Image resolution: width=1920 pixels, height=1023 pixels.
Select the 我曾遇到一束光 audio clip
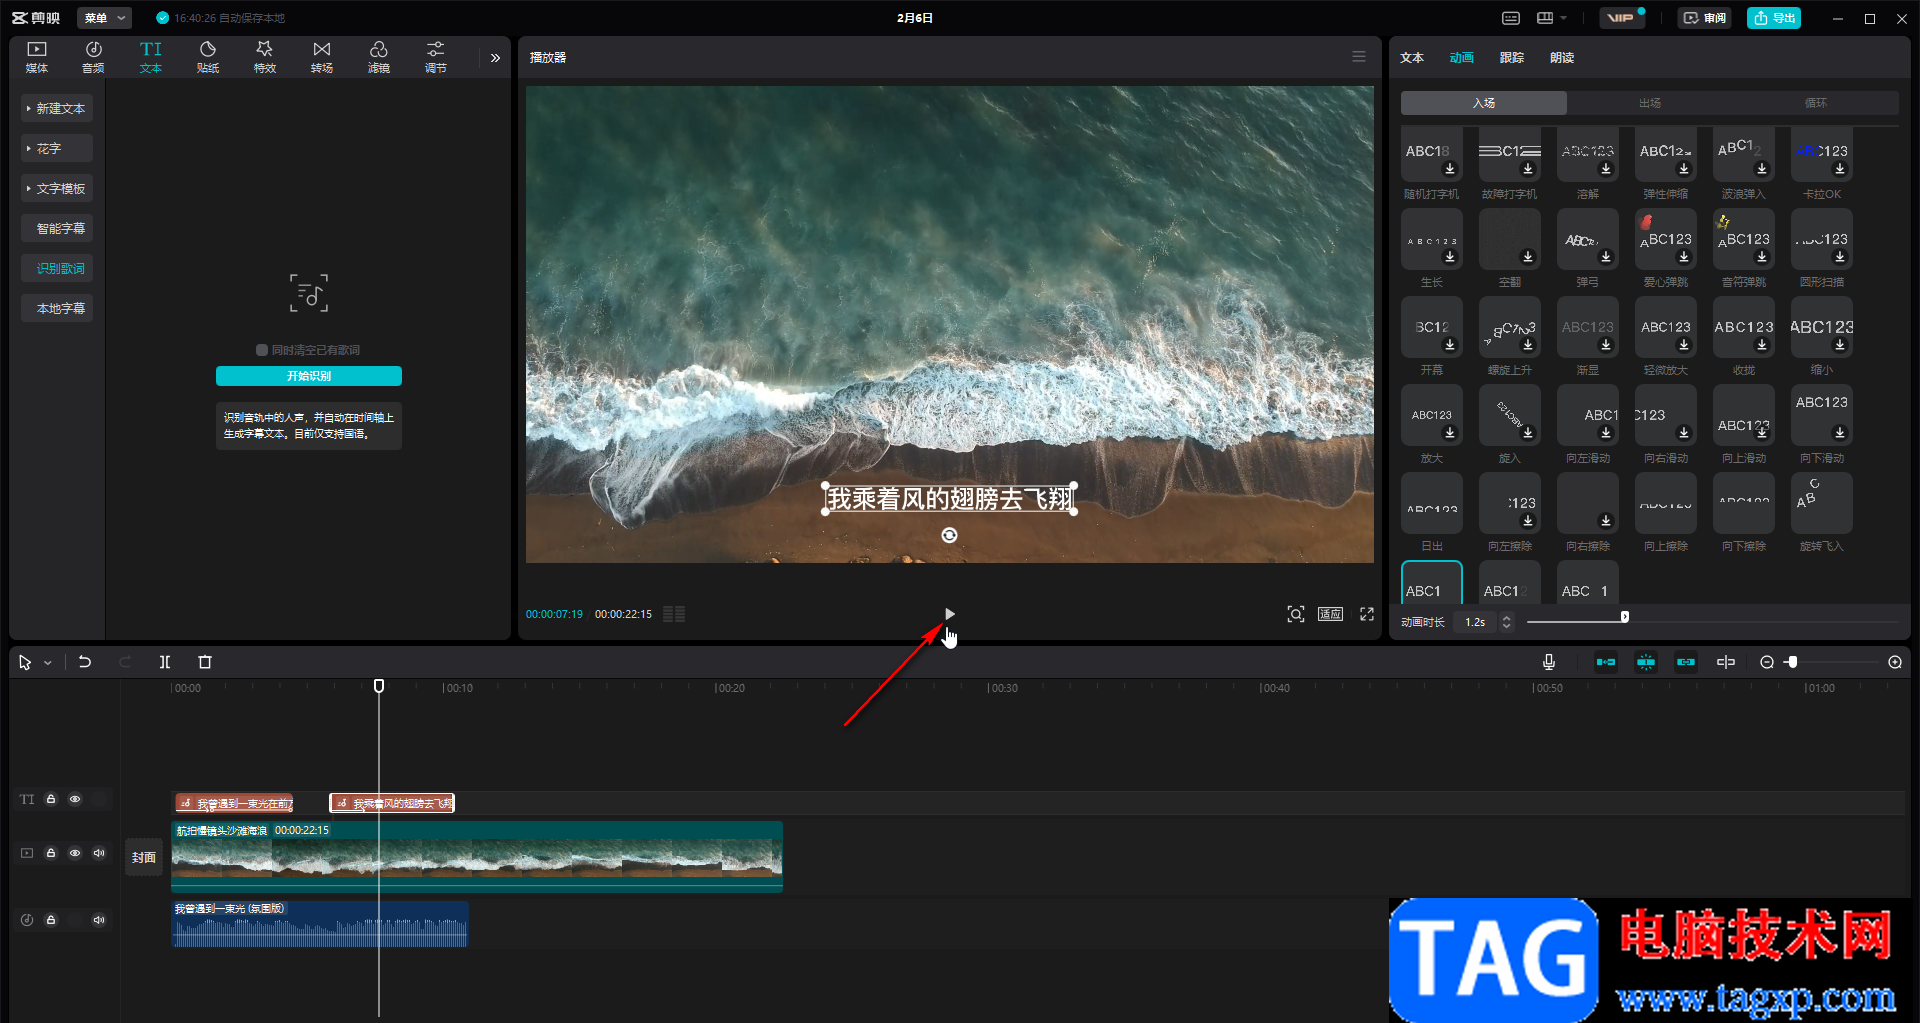coord(320,924)
